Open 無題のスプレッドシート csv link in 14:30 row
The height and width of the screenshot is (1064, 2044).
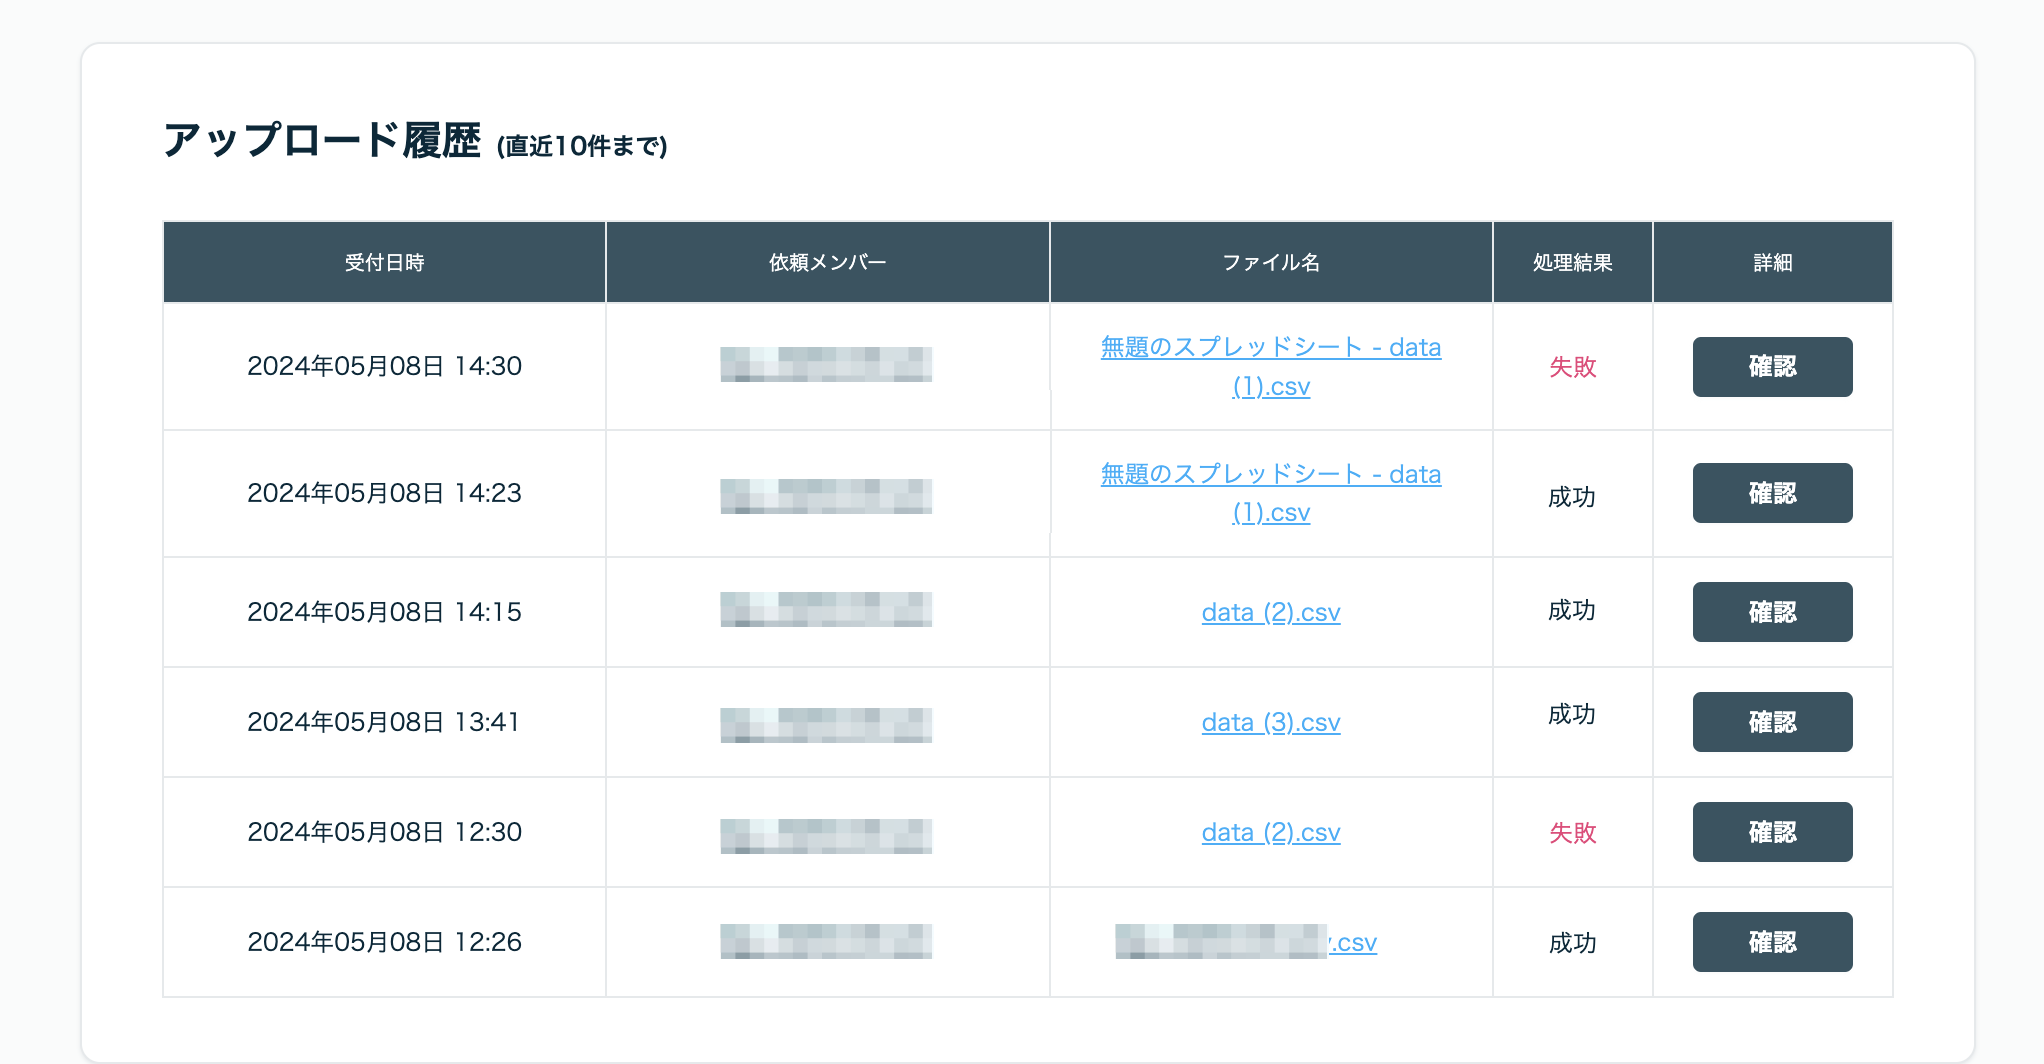click(1271, 367)
